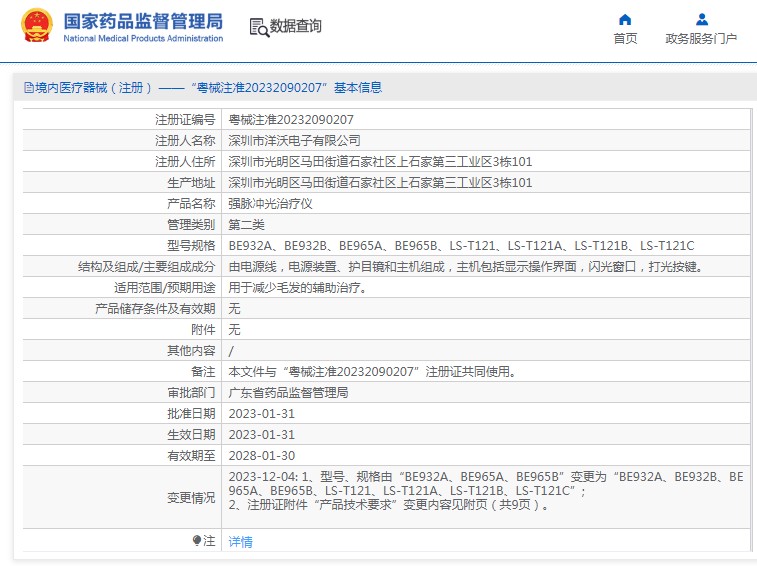Click the 备注 label

[x=203, y=372]
